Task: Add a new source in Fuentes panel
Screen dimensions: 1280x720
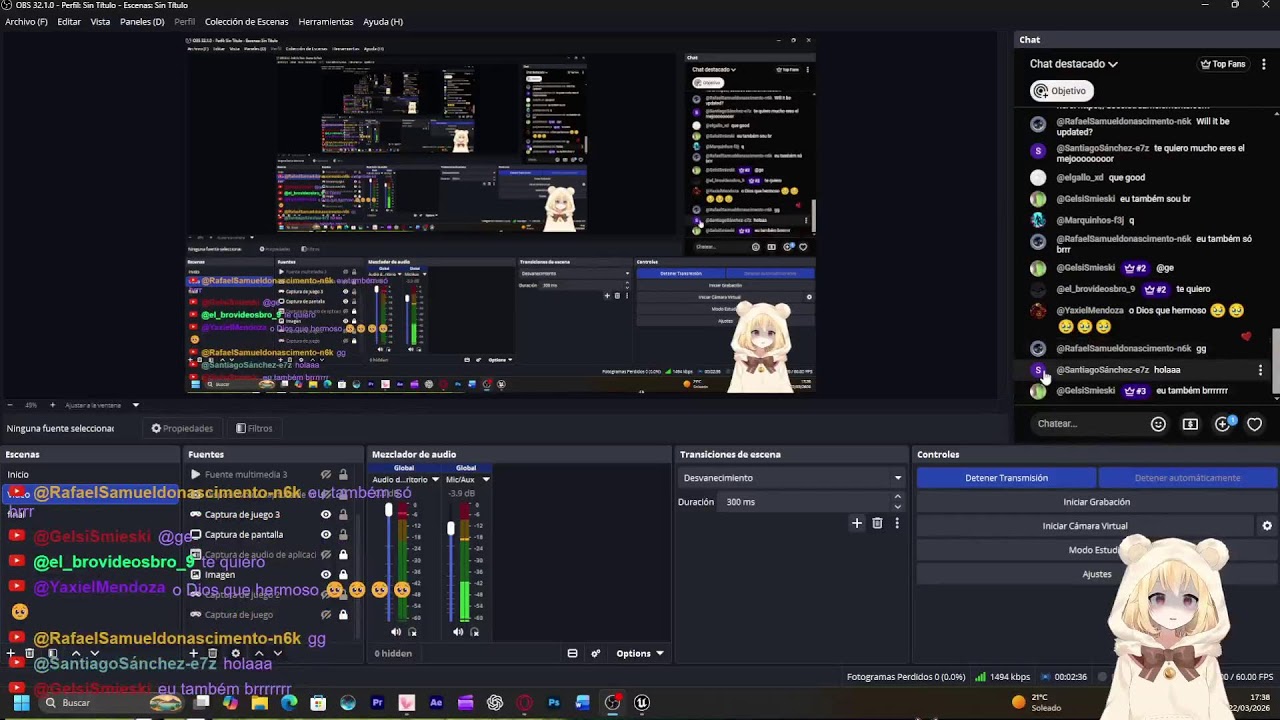Action: 194,653
